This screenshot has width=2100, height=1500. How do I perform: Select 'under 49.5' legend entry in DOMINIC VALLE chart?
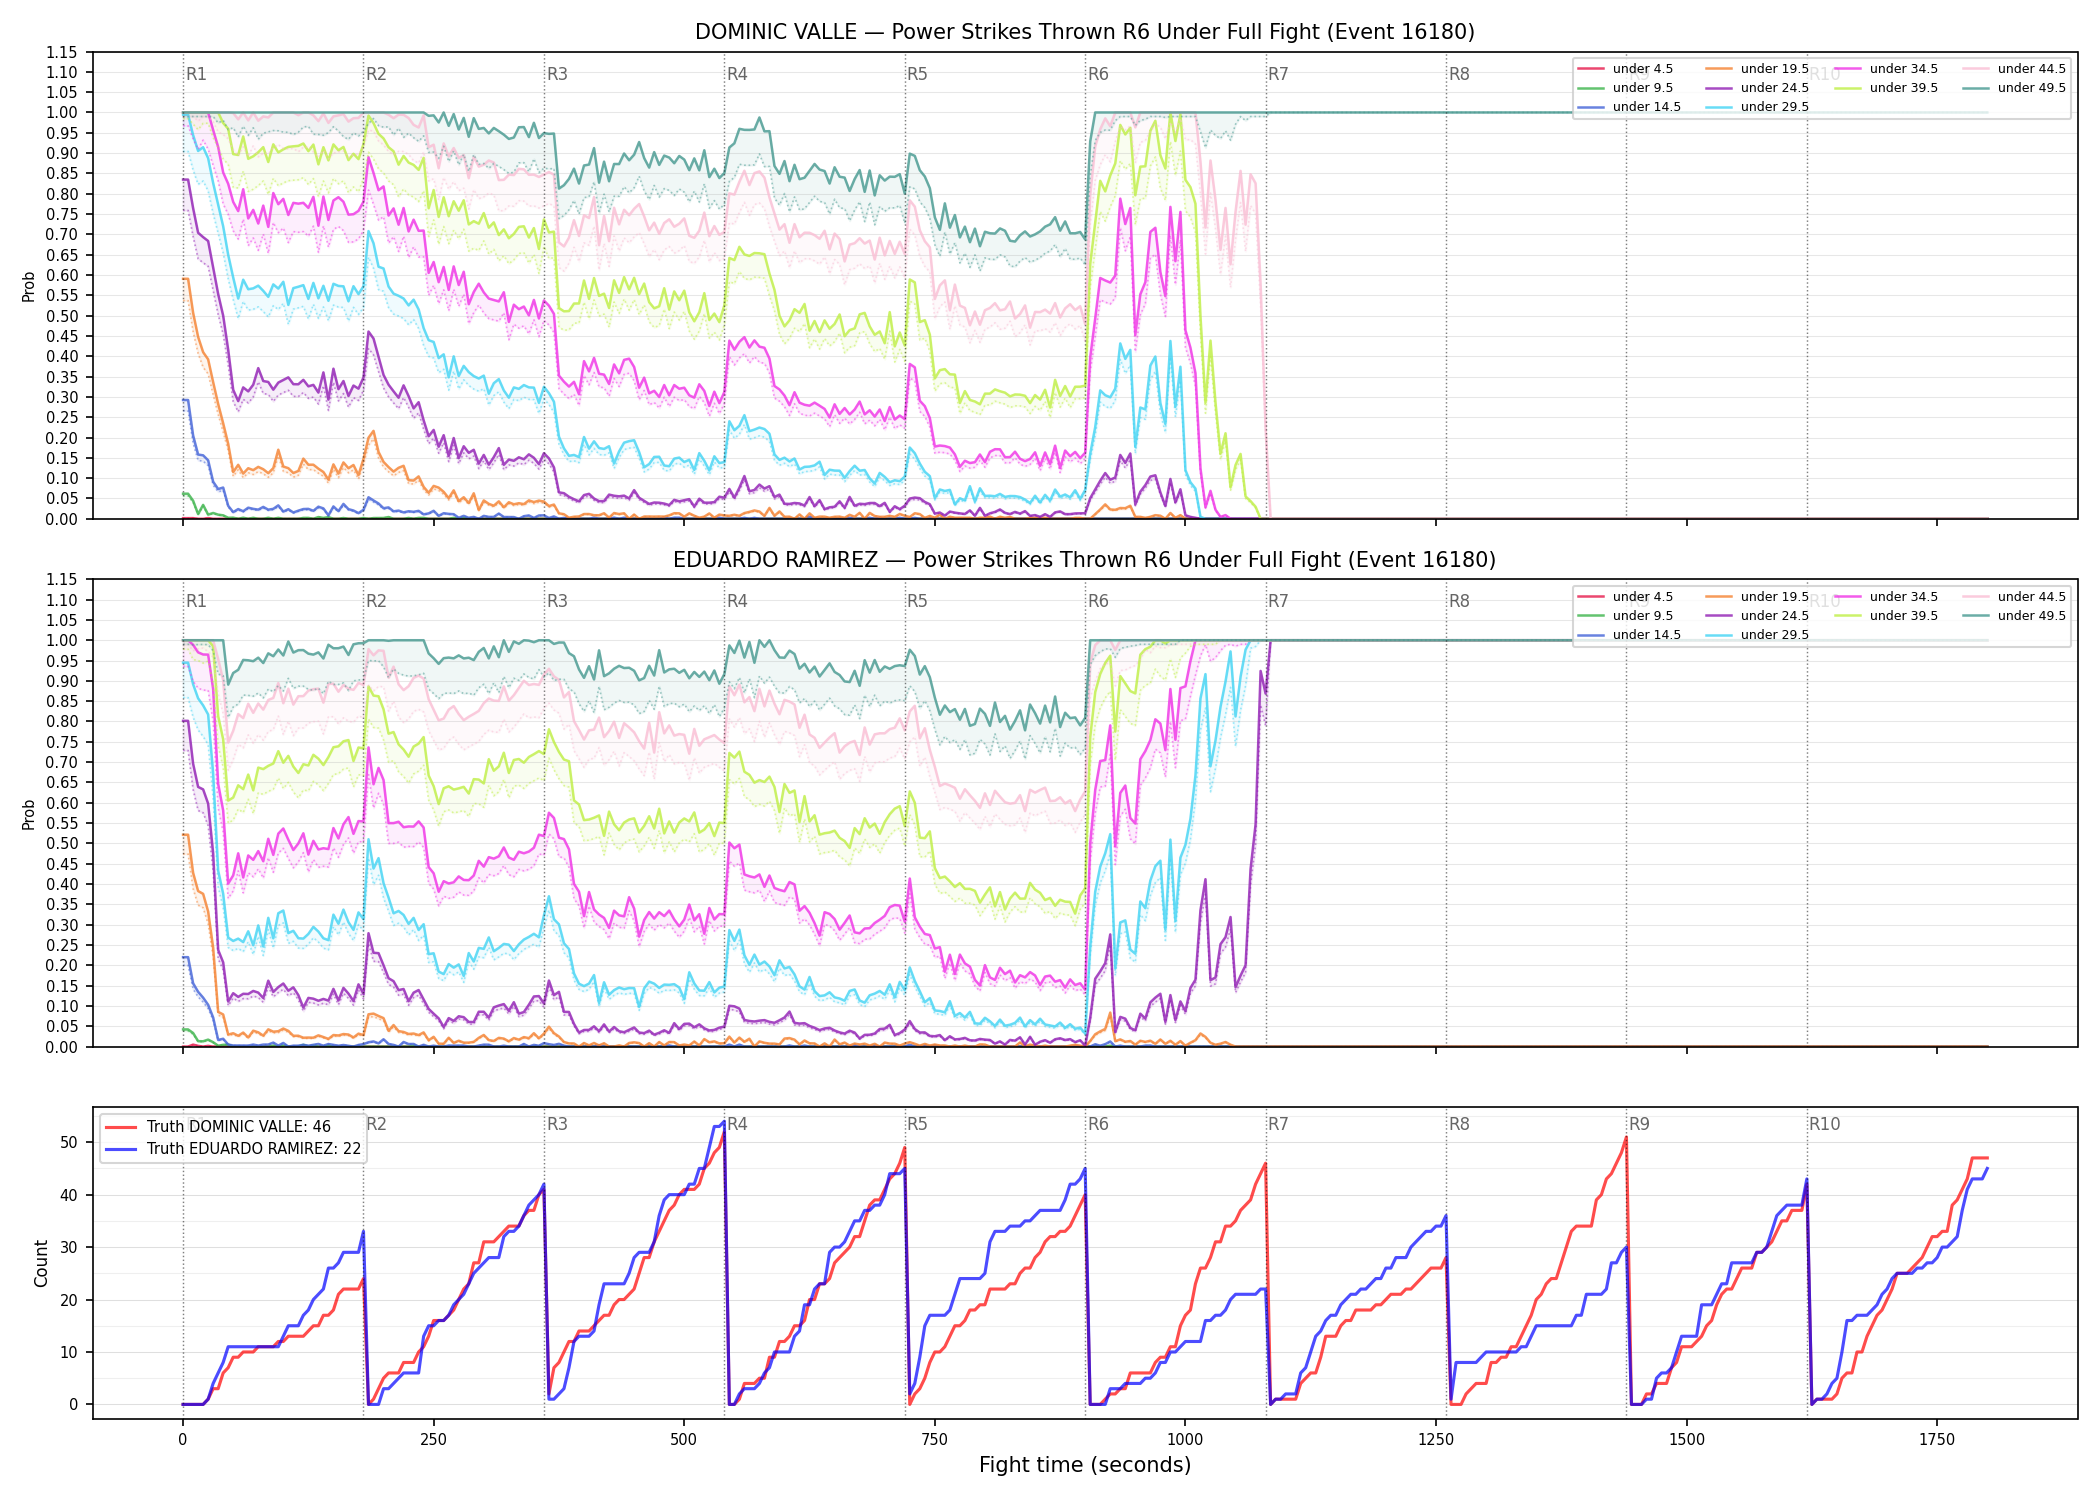click(x=2014, y=88)
